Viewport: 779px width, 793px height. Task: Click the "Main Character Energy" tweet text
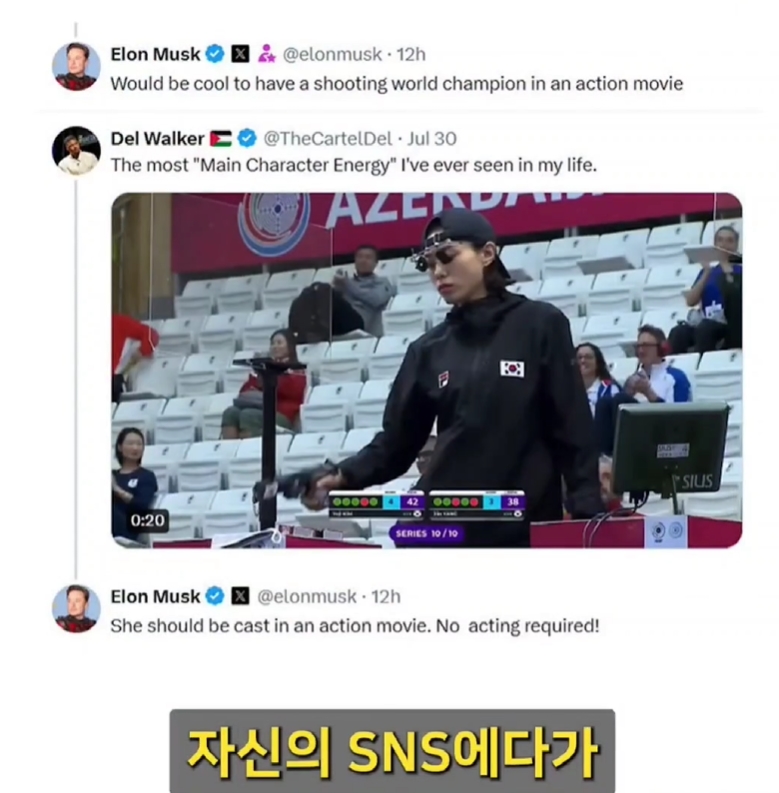click(354, 165)
